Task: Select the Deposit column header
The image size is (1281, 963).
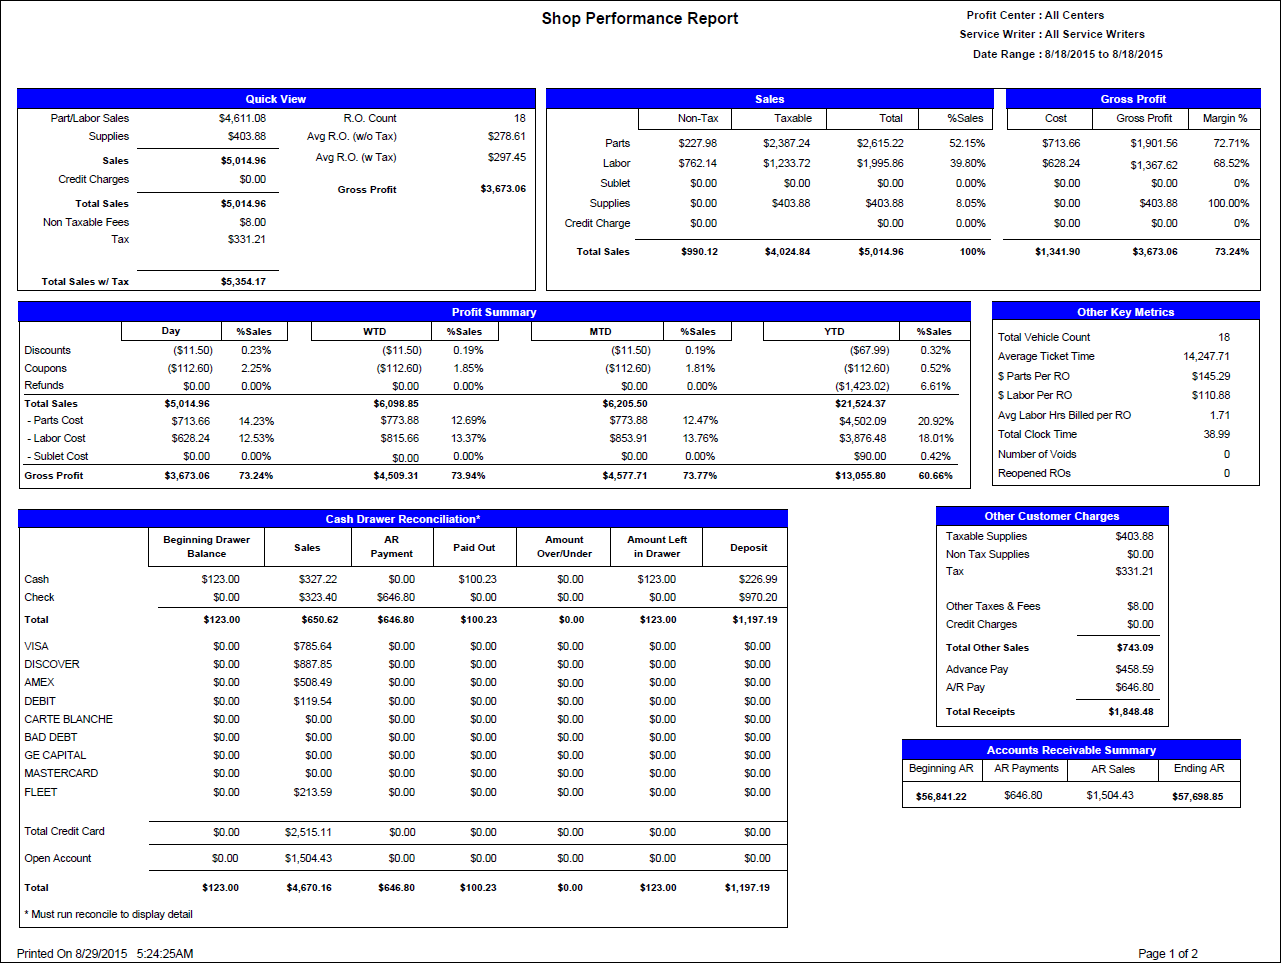Action: point(748,547)
